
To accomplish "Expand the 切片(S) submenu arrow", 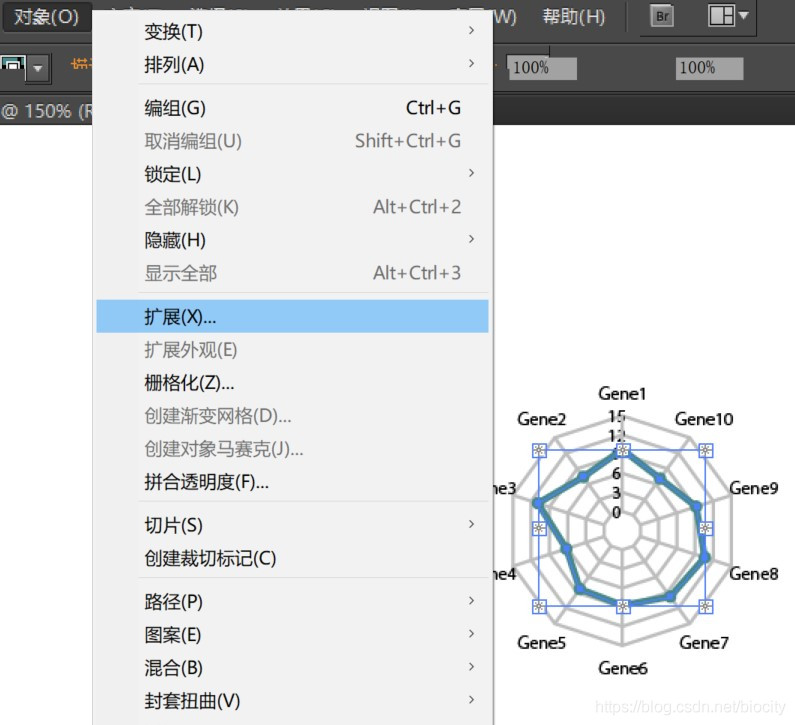I will coord(472,524).
